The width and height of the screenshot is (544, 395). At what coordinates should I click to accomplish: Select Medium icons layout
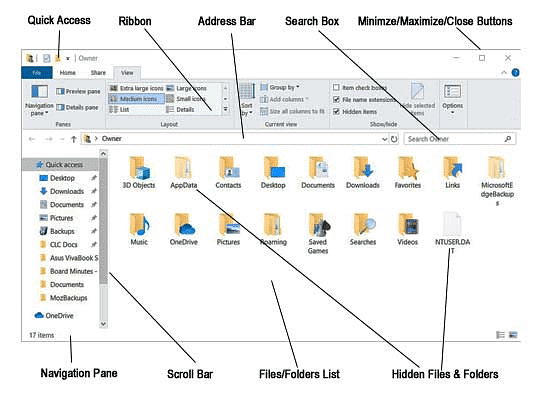136,99
